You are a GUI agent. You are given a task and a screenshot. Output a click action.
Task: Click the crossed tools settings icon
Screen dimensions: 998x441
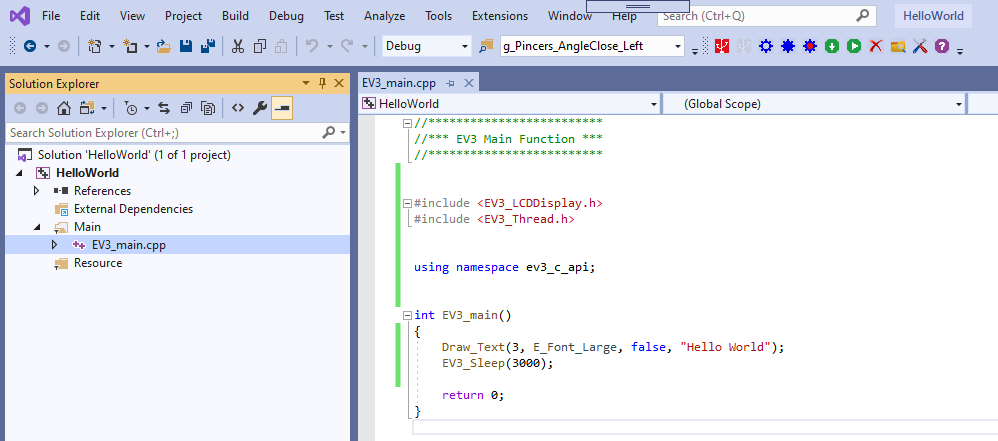click(x=920, y=46)
